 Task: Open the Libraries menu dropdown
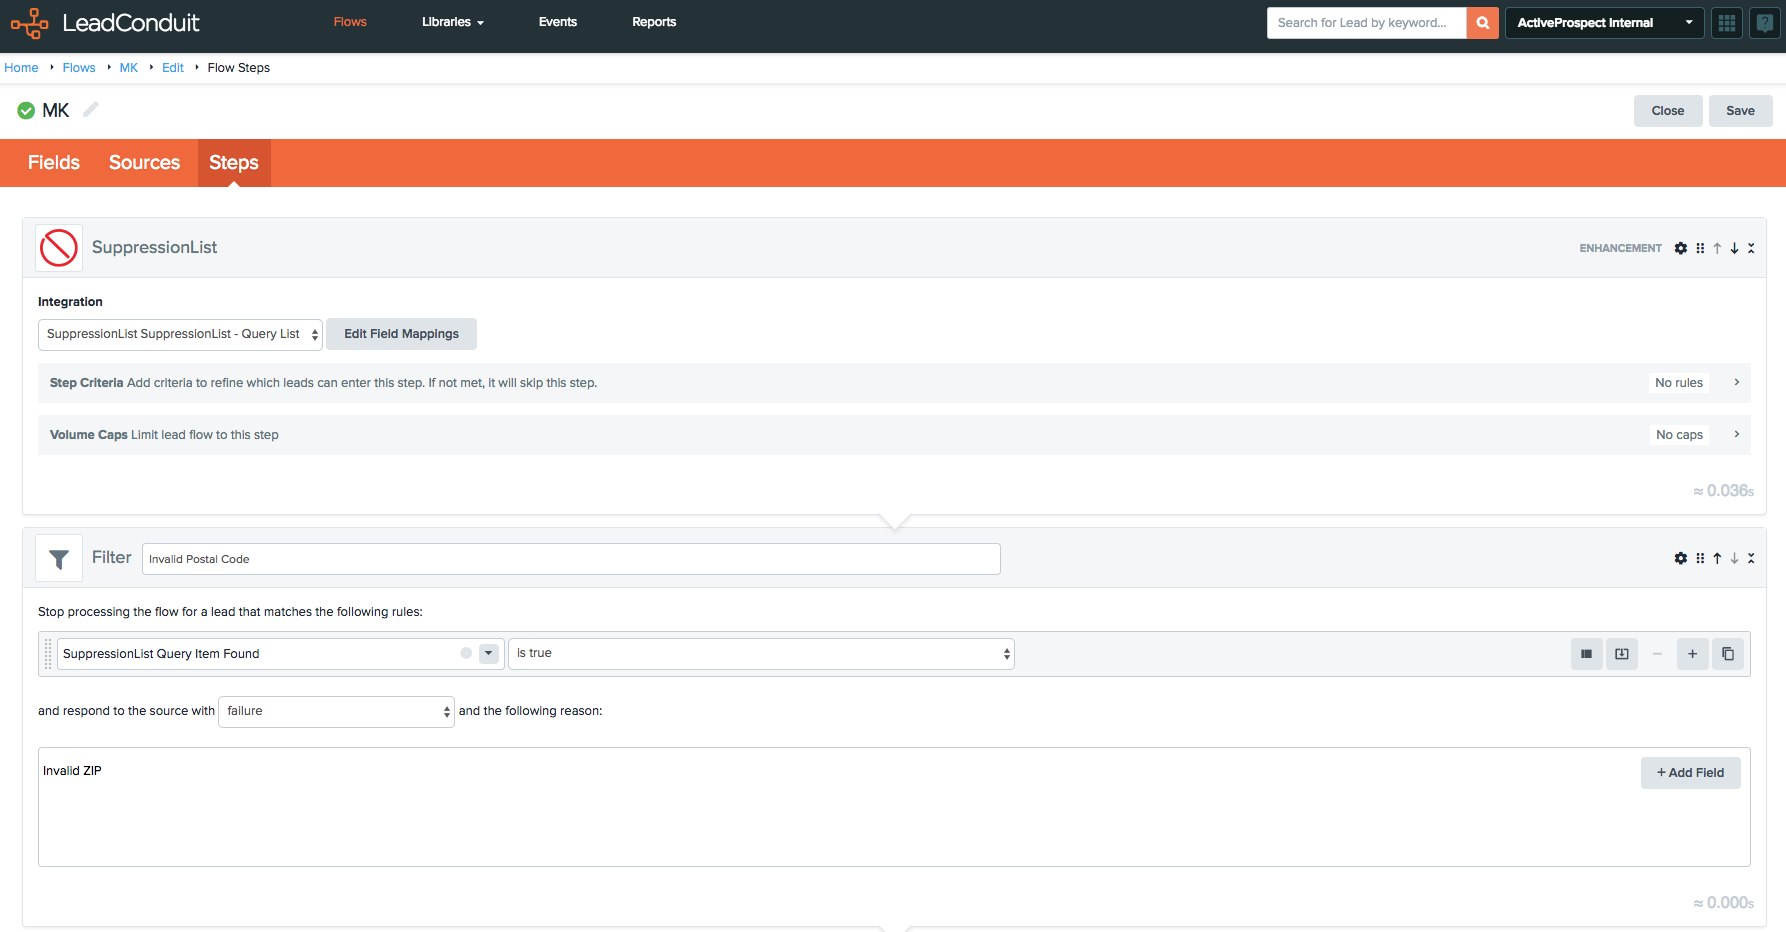[x=453, y=22]
